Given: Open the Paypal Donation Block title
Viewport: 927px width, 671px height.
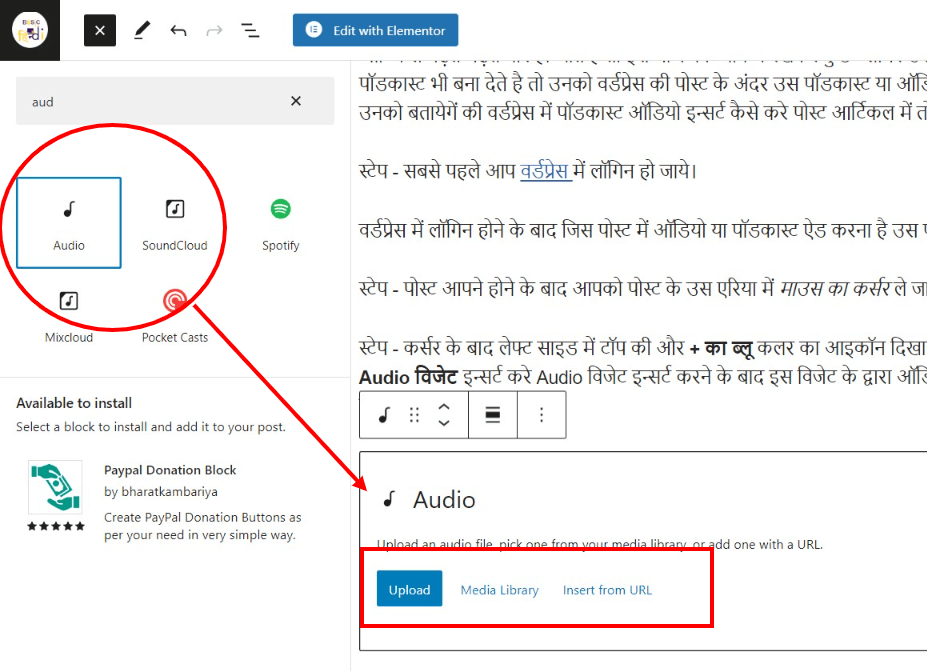Looking at the screenshot, I should pos(170,470).
